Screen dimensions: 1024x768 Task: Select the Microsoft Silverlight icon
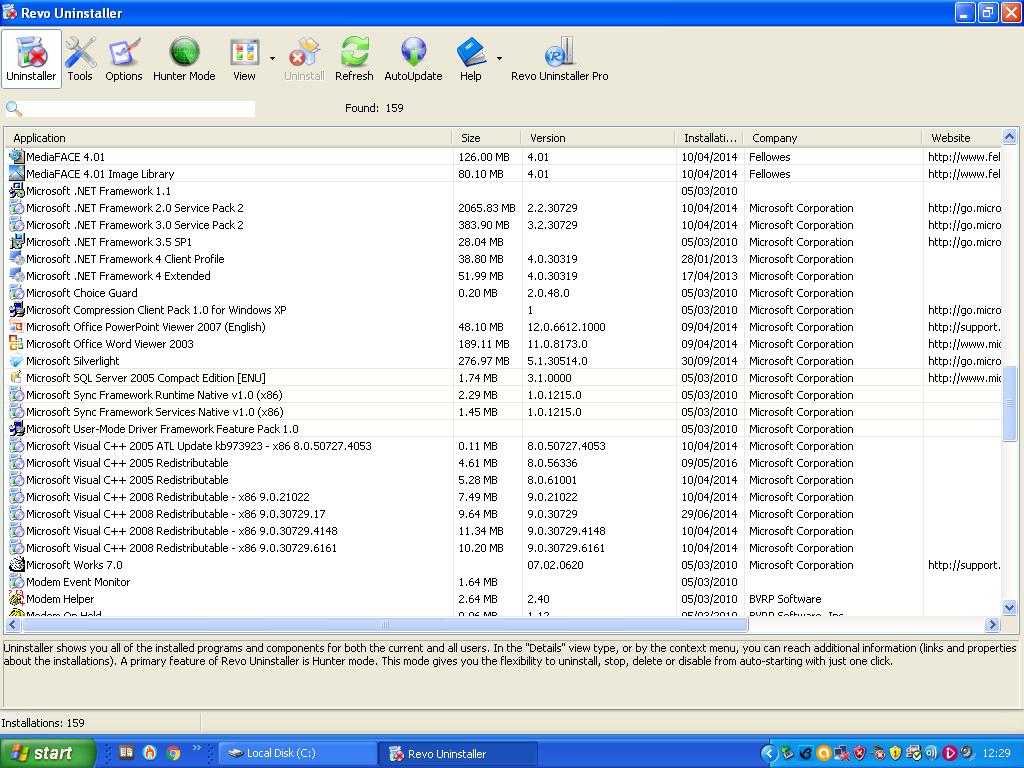coord(16,360)
